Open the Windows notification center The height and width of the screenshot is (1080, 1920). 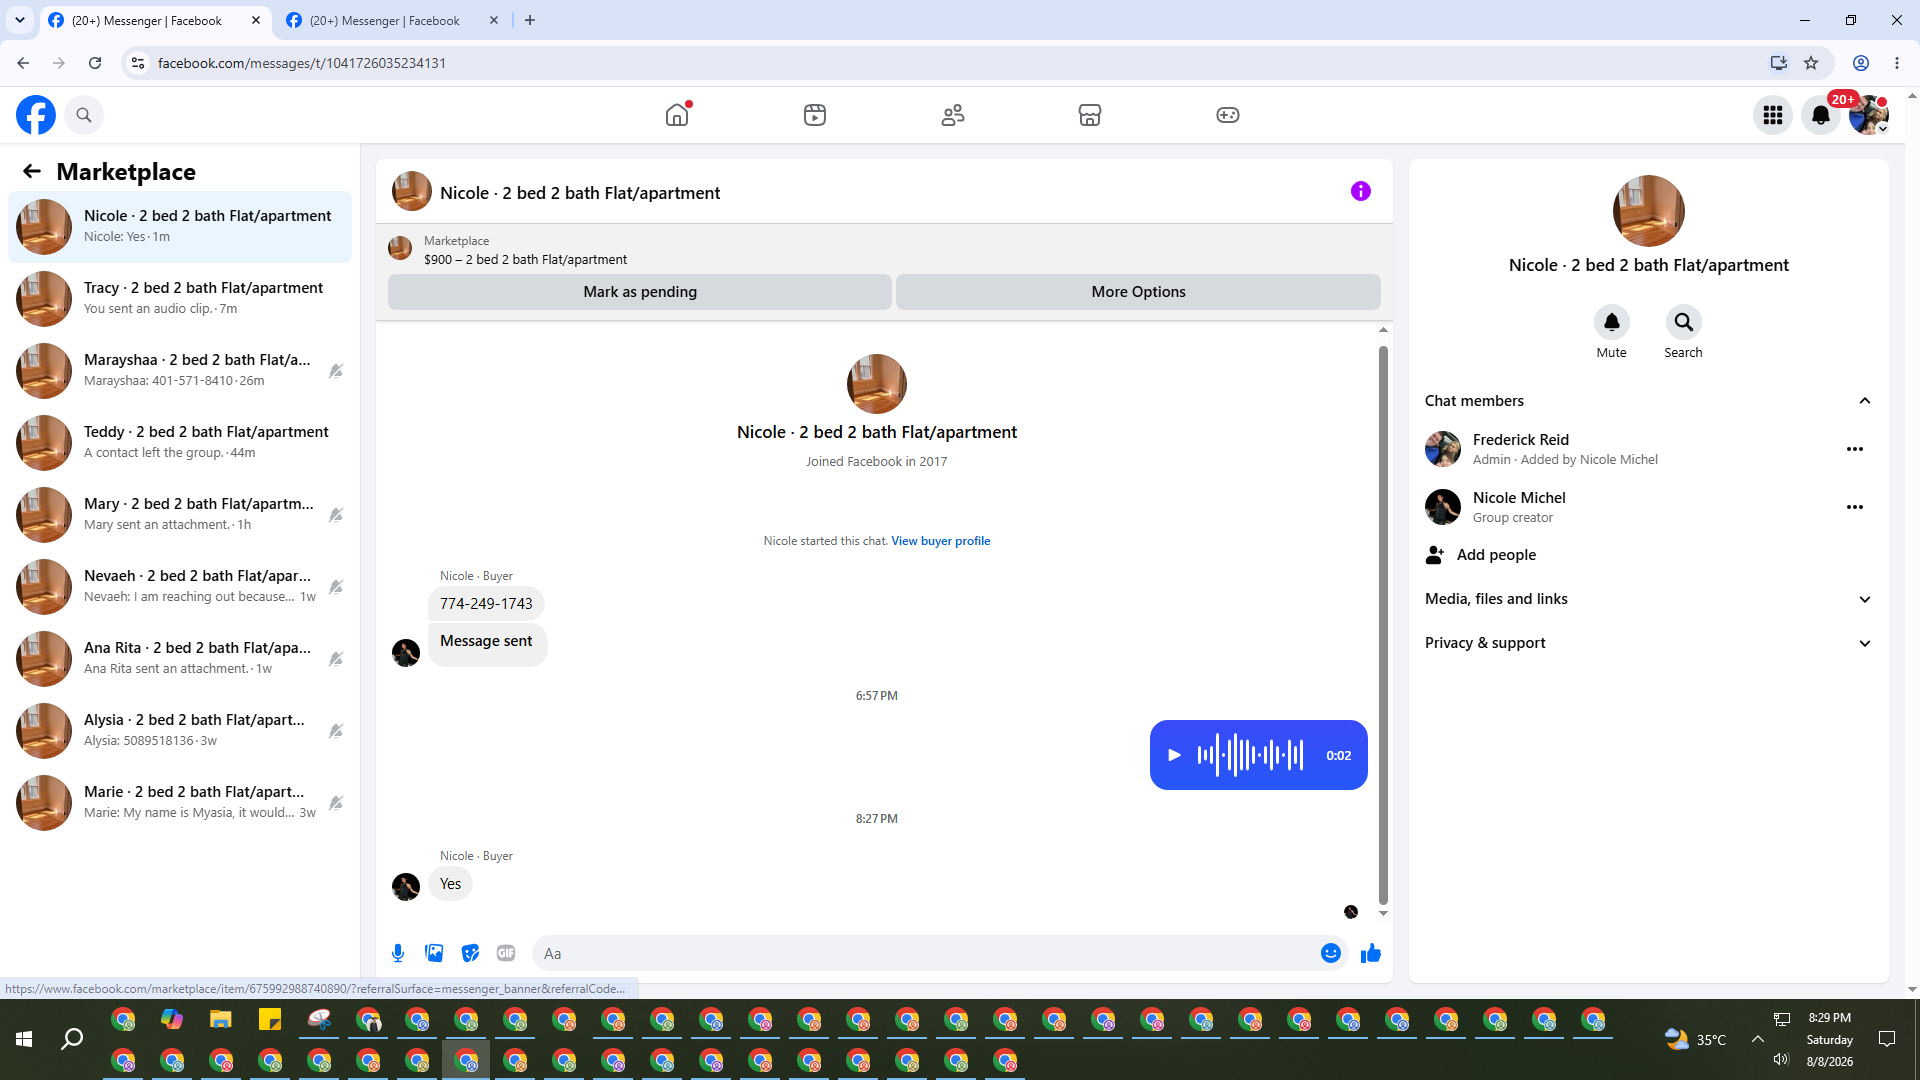point(1887,1040)
